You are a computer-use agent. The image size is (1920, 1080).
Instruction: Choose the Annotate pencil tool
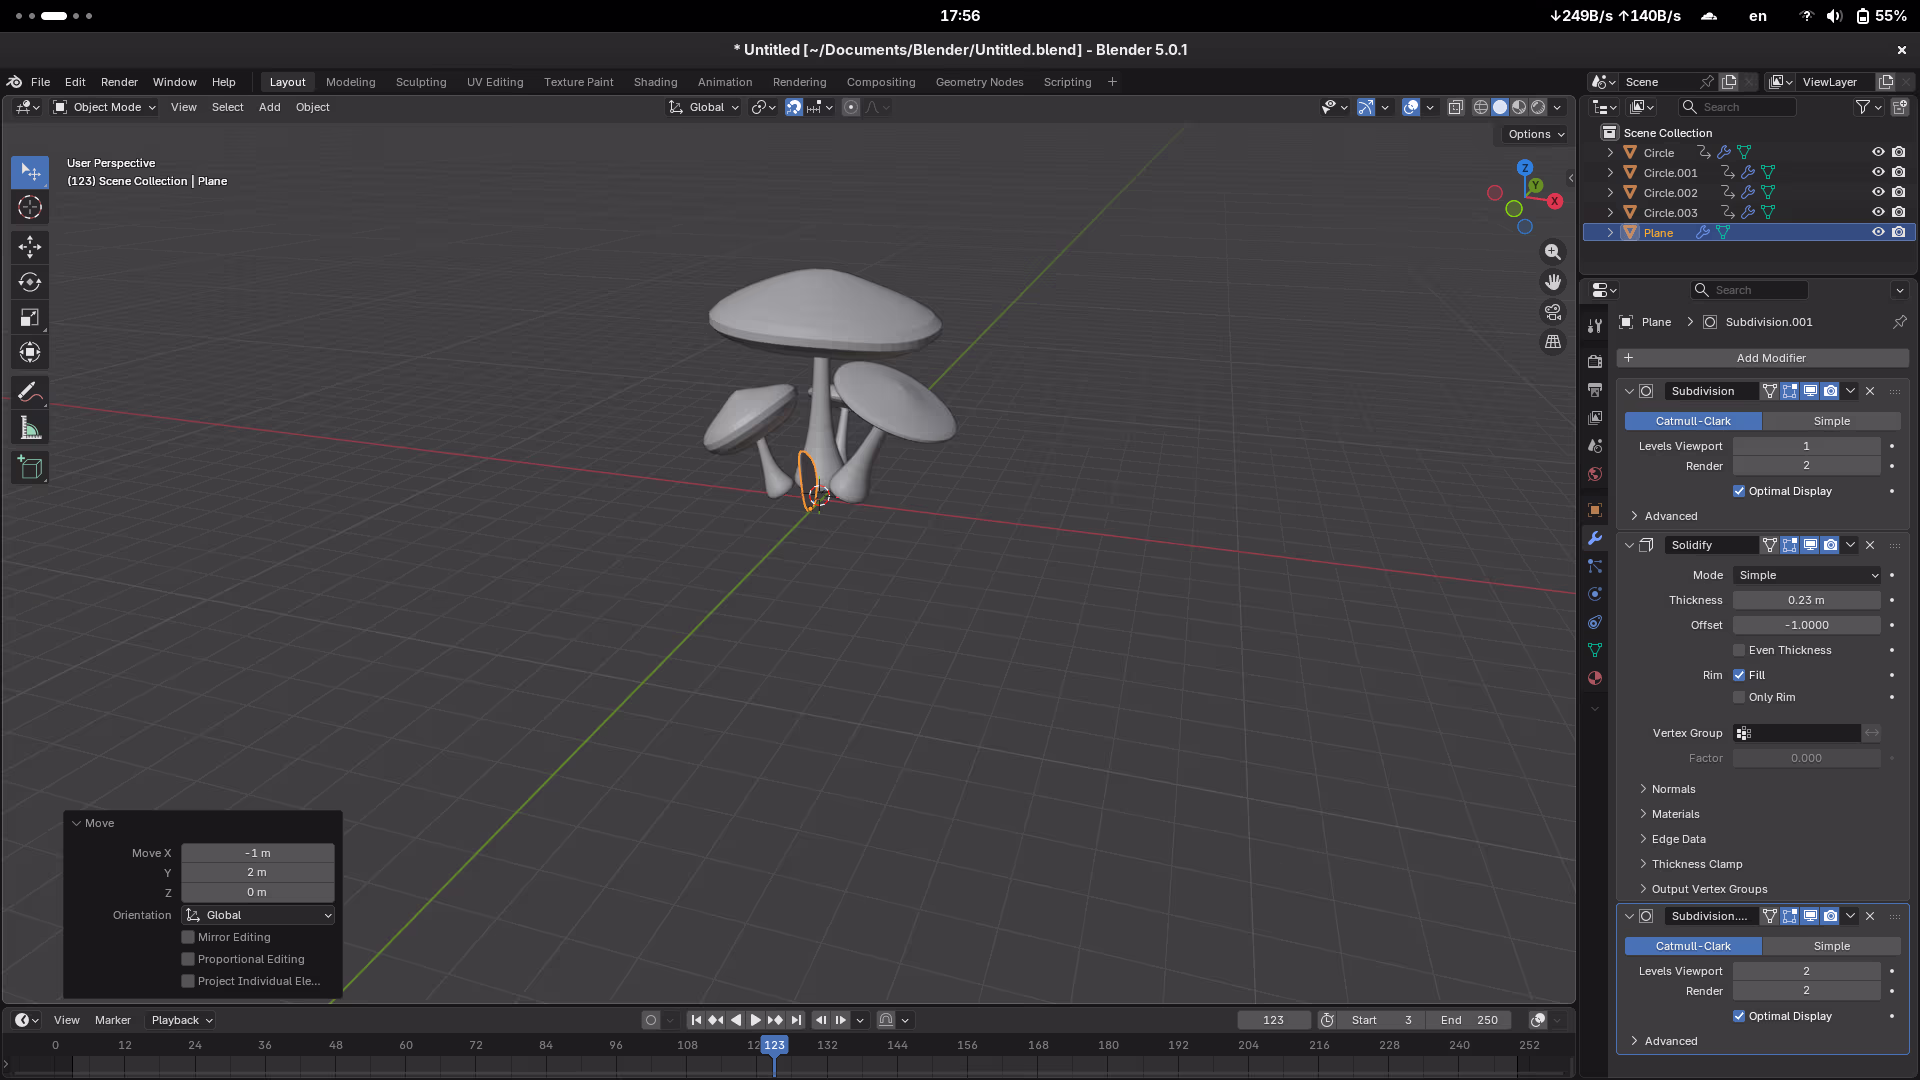30,392
